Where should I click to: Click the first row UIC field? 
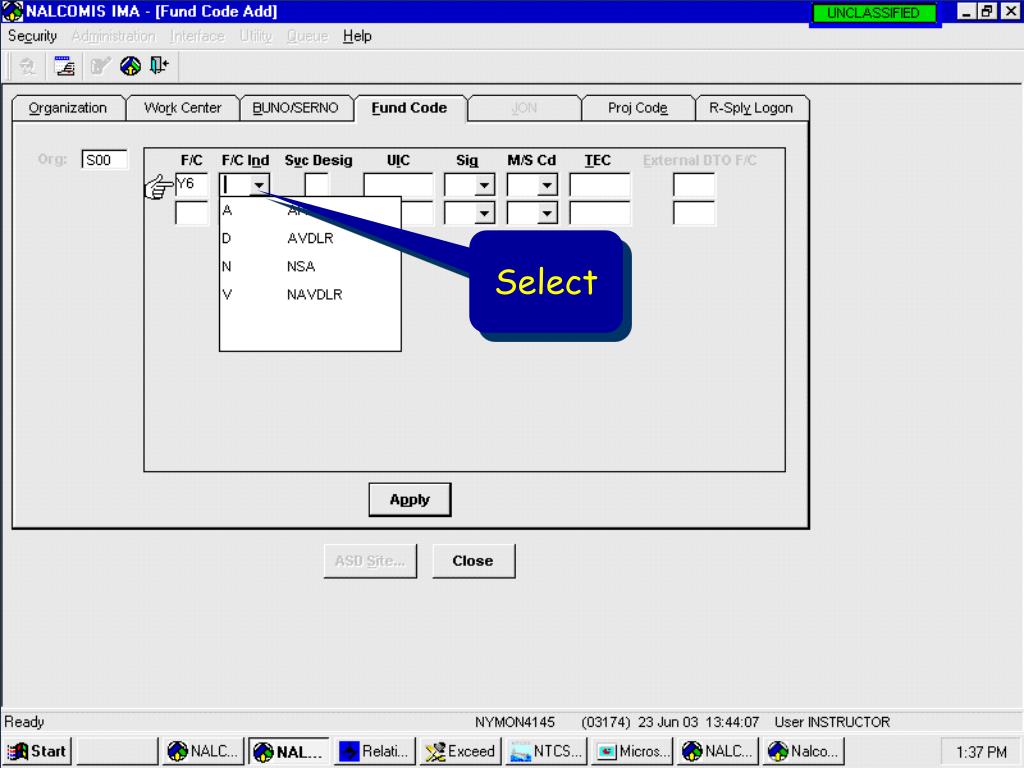coord(398,185)
